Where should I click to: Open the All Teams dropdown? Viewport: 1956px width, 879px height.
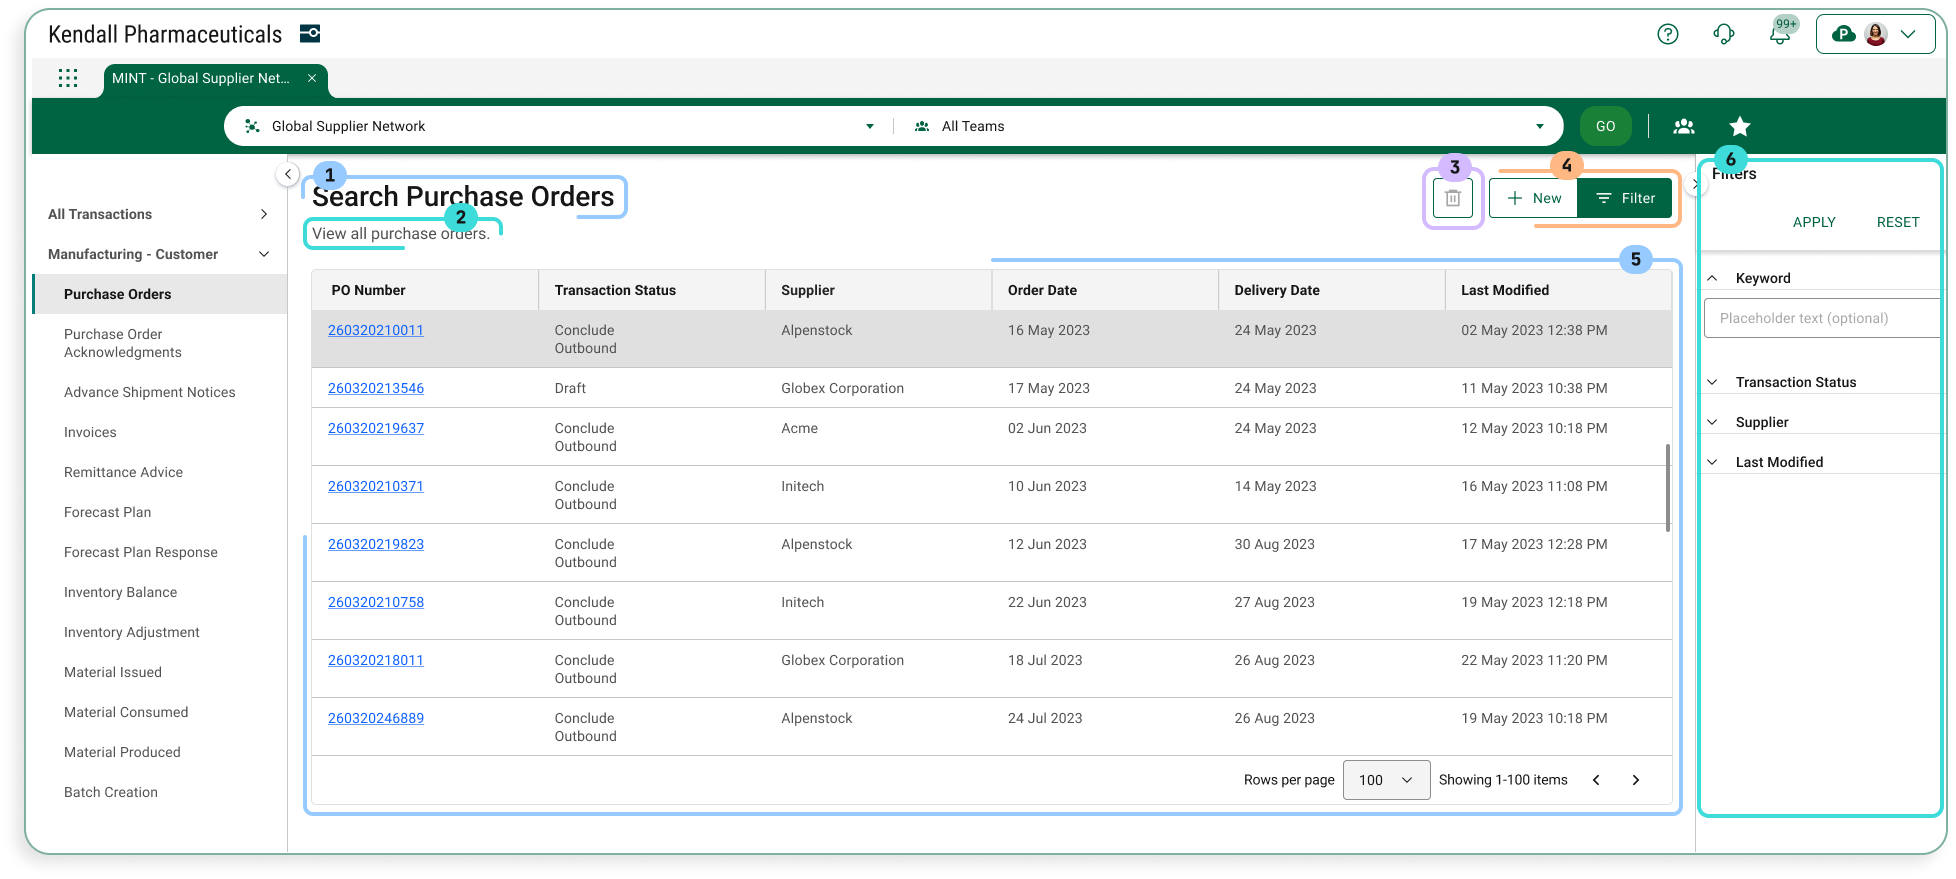[1229, 126]
